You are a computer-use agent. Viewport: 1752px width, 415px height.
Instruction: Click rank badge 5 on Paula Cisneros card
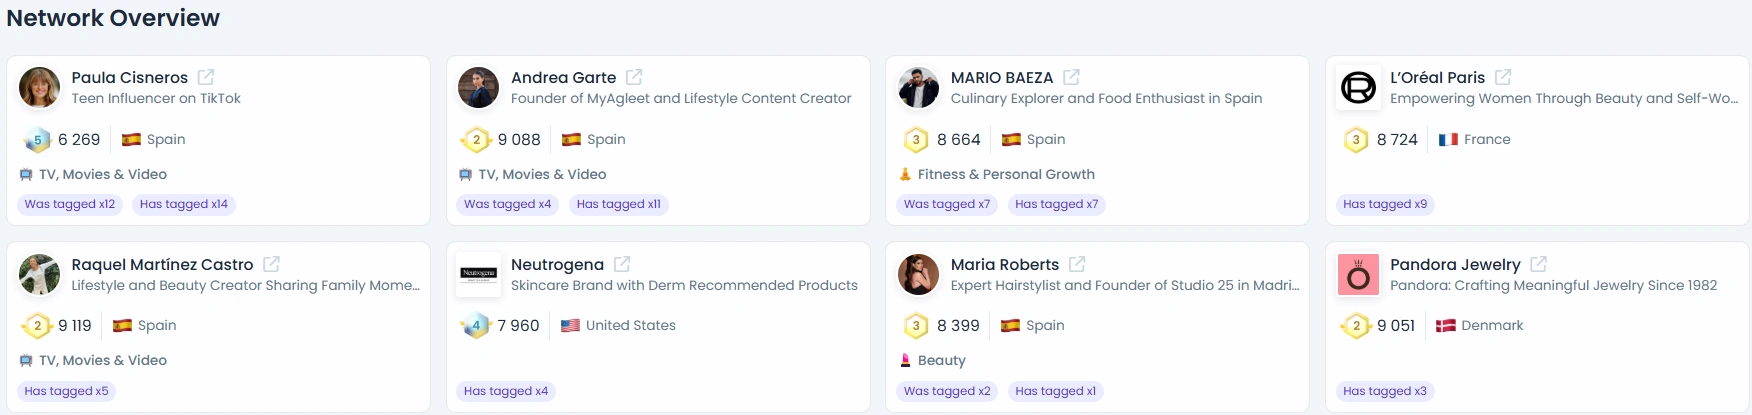(x=37, y=140)
